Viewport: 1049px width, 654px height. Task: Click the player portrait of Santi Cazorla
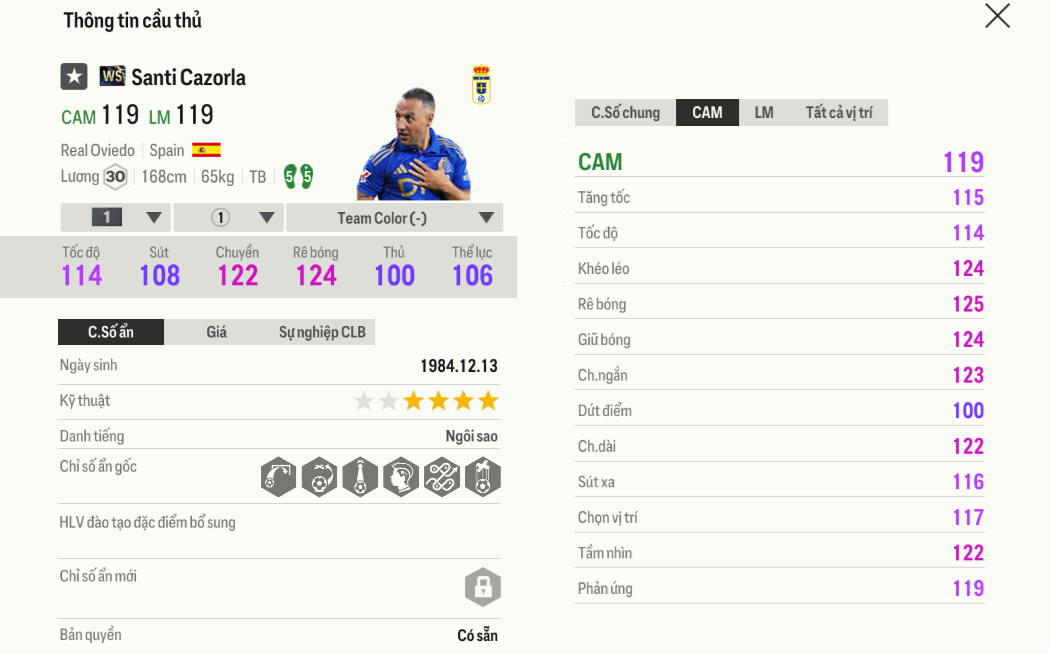[410, 140]
